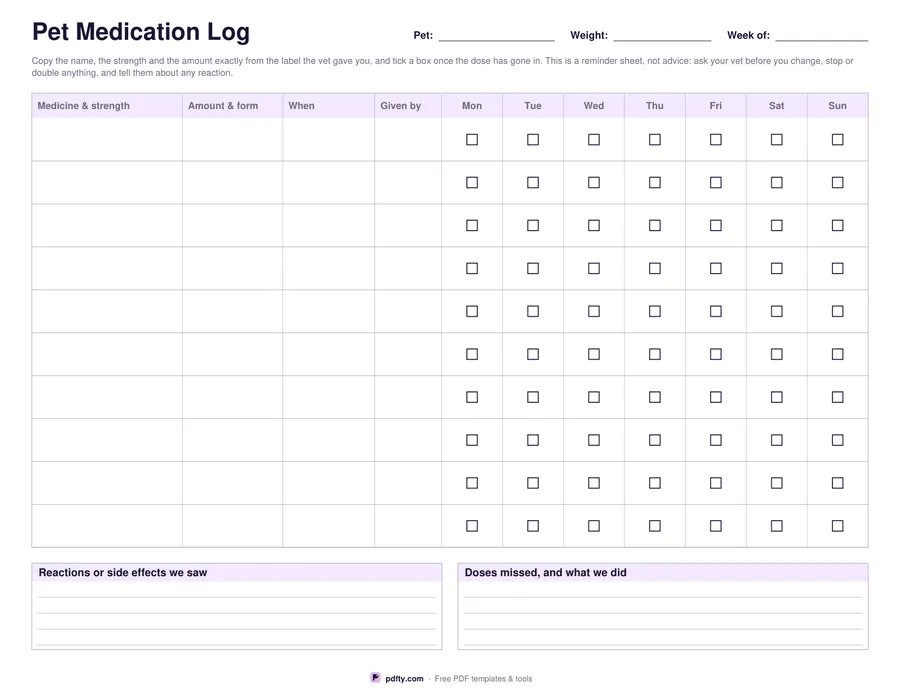Click the first row Medicine & strength cell
The width and height of the screenshot is (900, 695).
point(107,139)
